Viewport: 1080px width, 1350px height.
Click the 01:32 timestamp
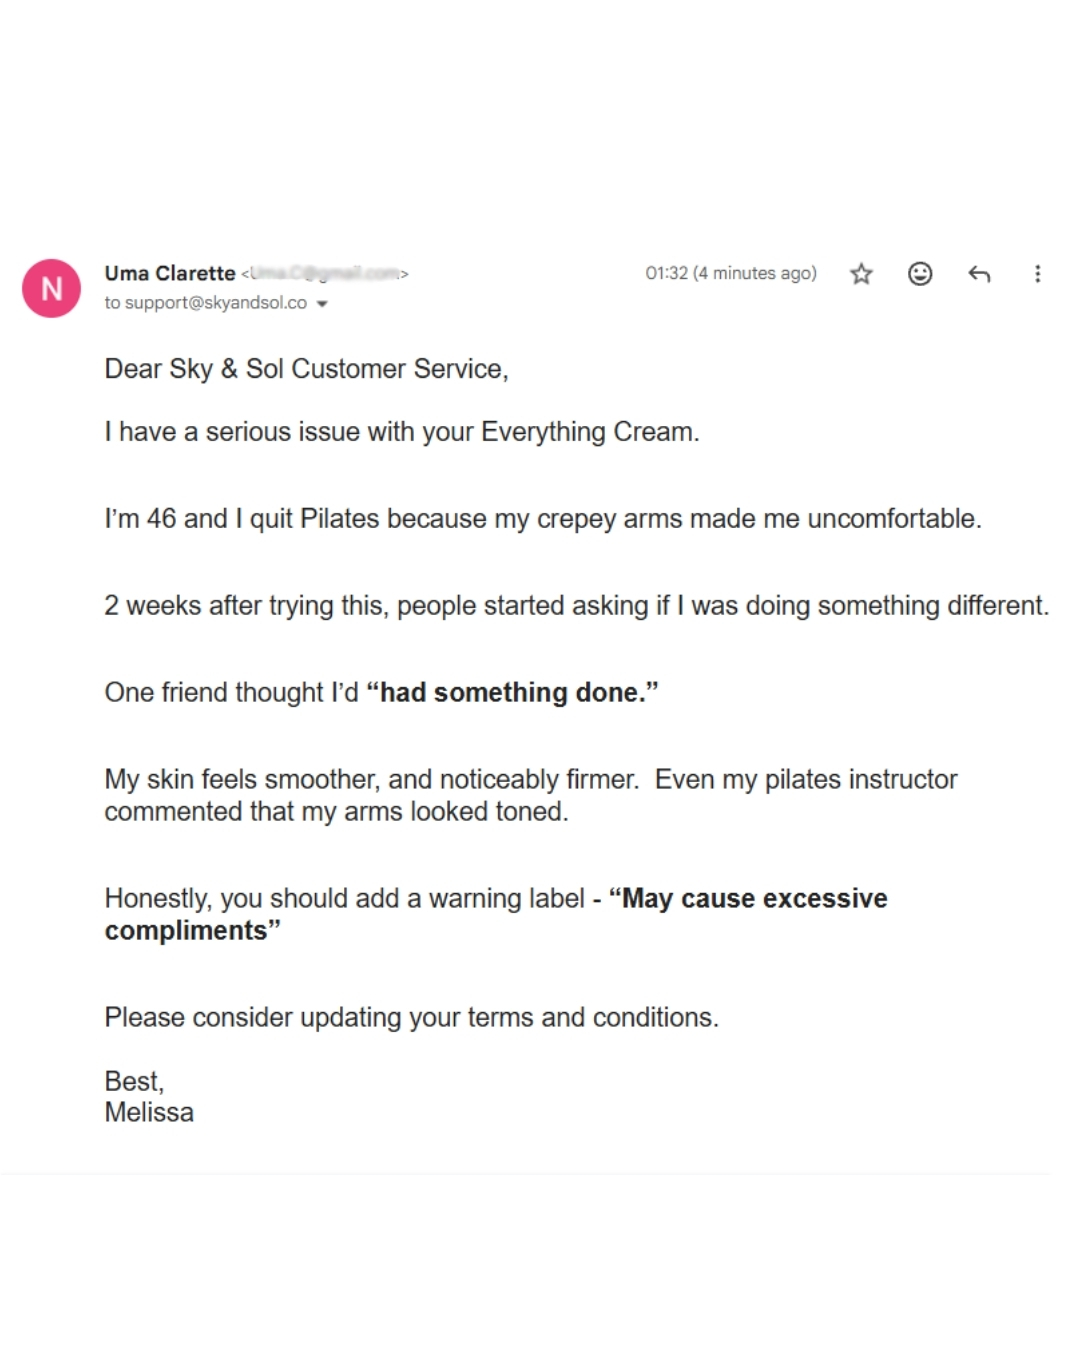(x=731, y=273)
